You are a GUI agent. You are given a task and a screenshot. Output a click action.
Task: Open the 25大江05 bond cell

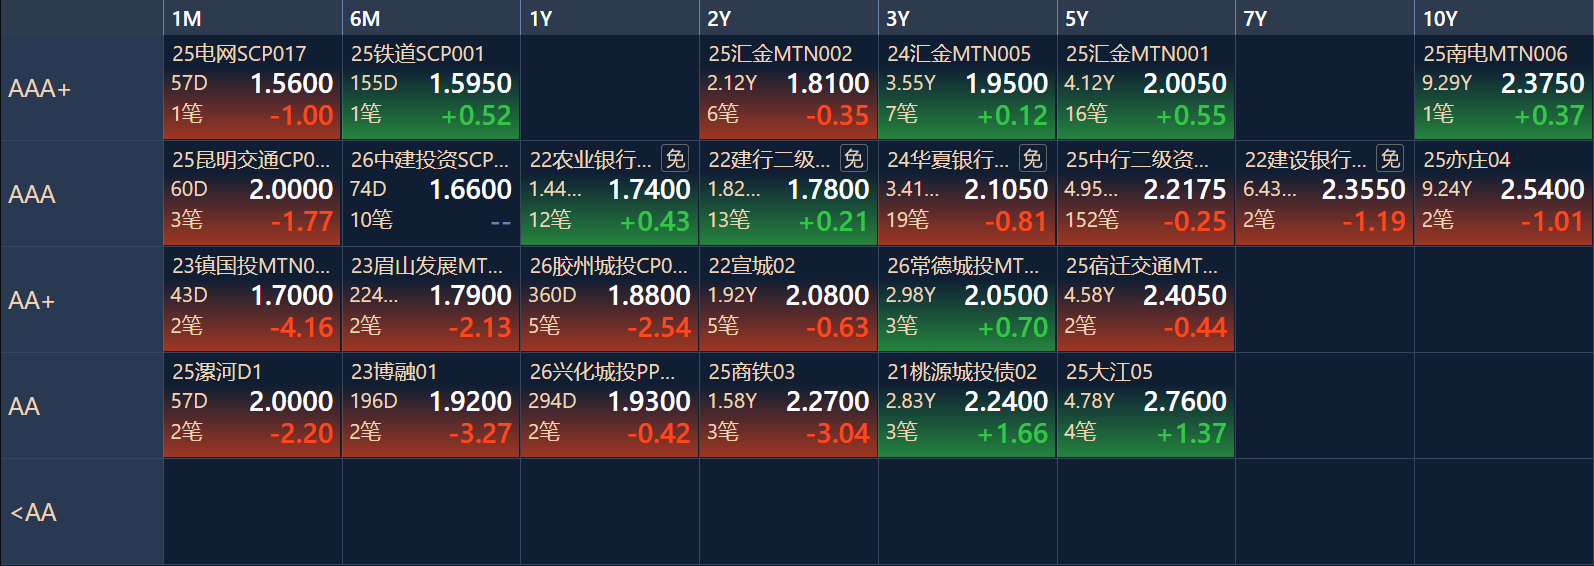click(x=1146, y=405)
